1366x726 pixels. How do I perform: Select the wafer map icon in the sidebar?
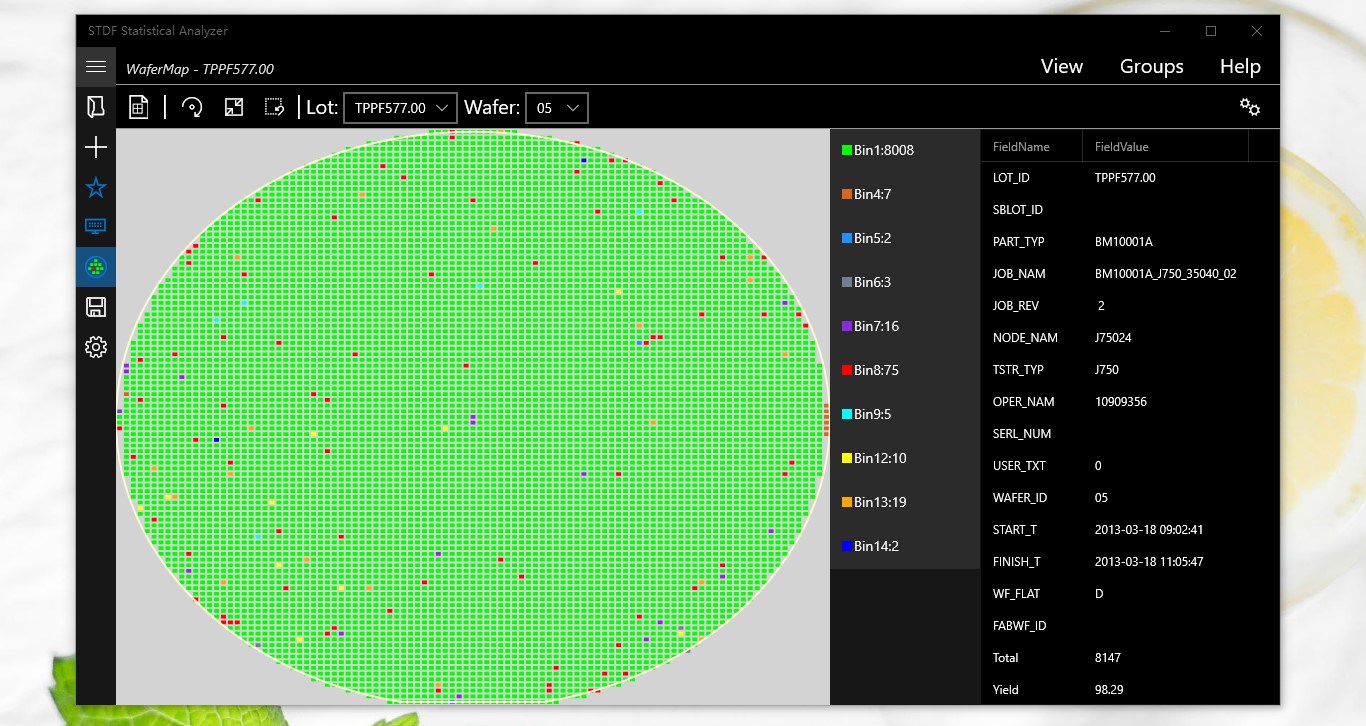point(96,267)
